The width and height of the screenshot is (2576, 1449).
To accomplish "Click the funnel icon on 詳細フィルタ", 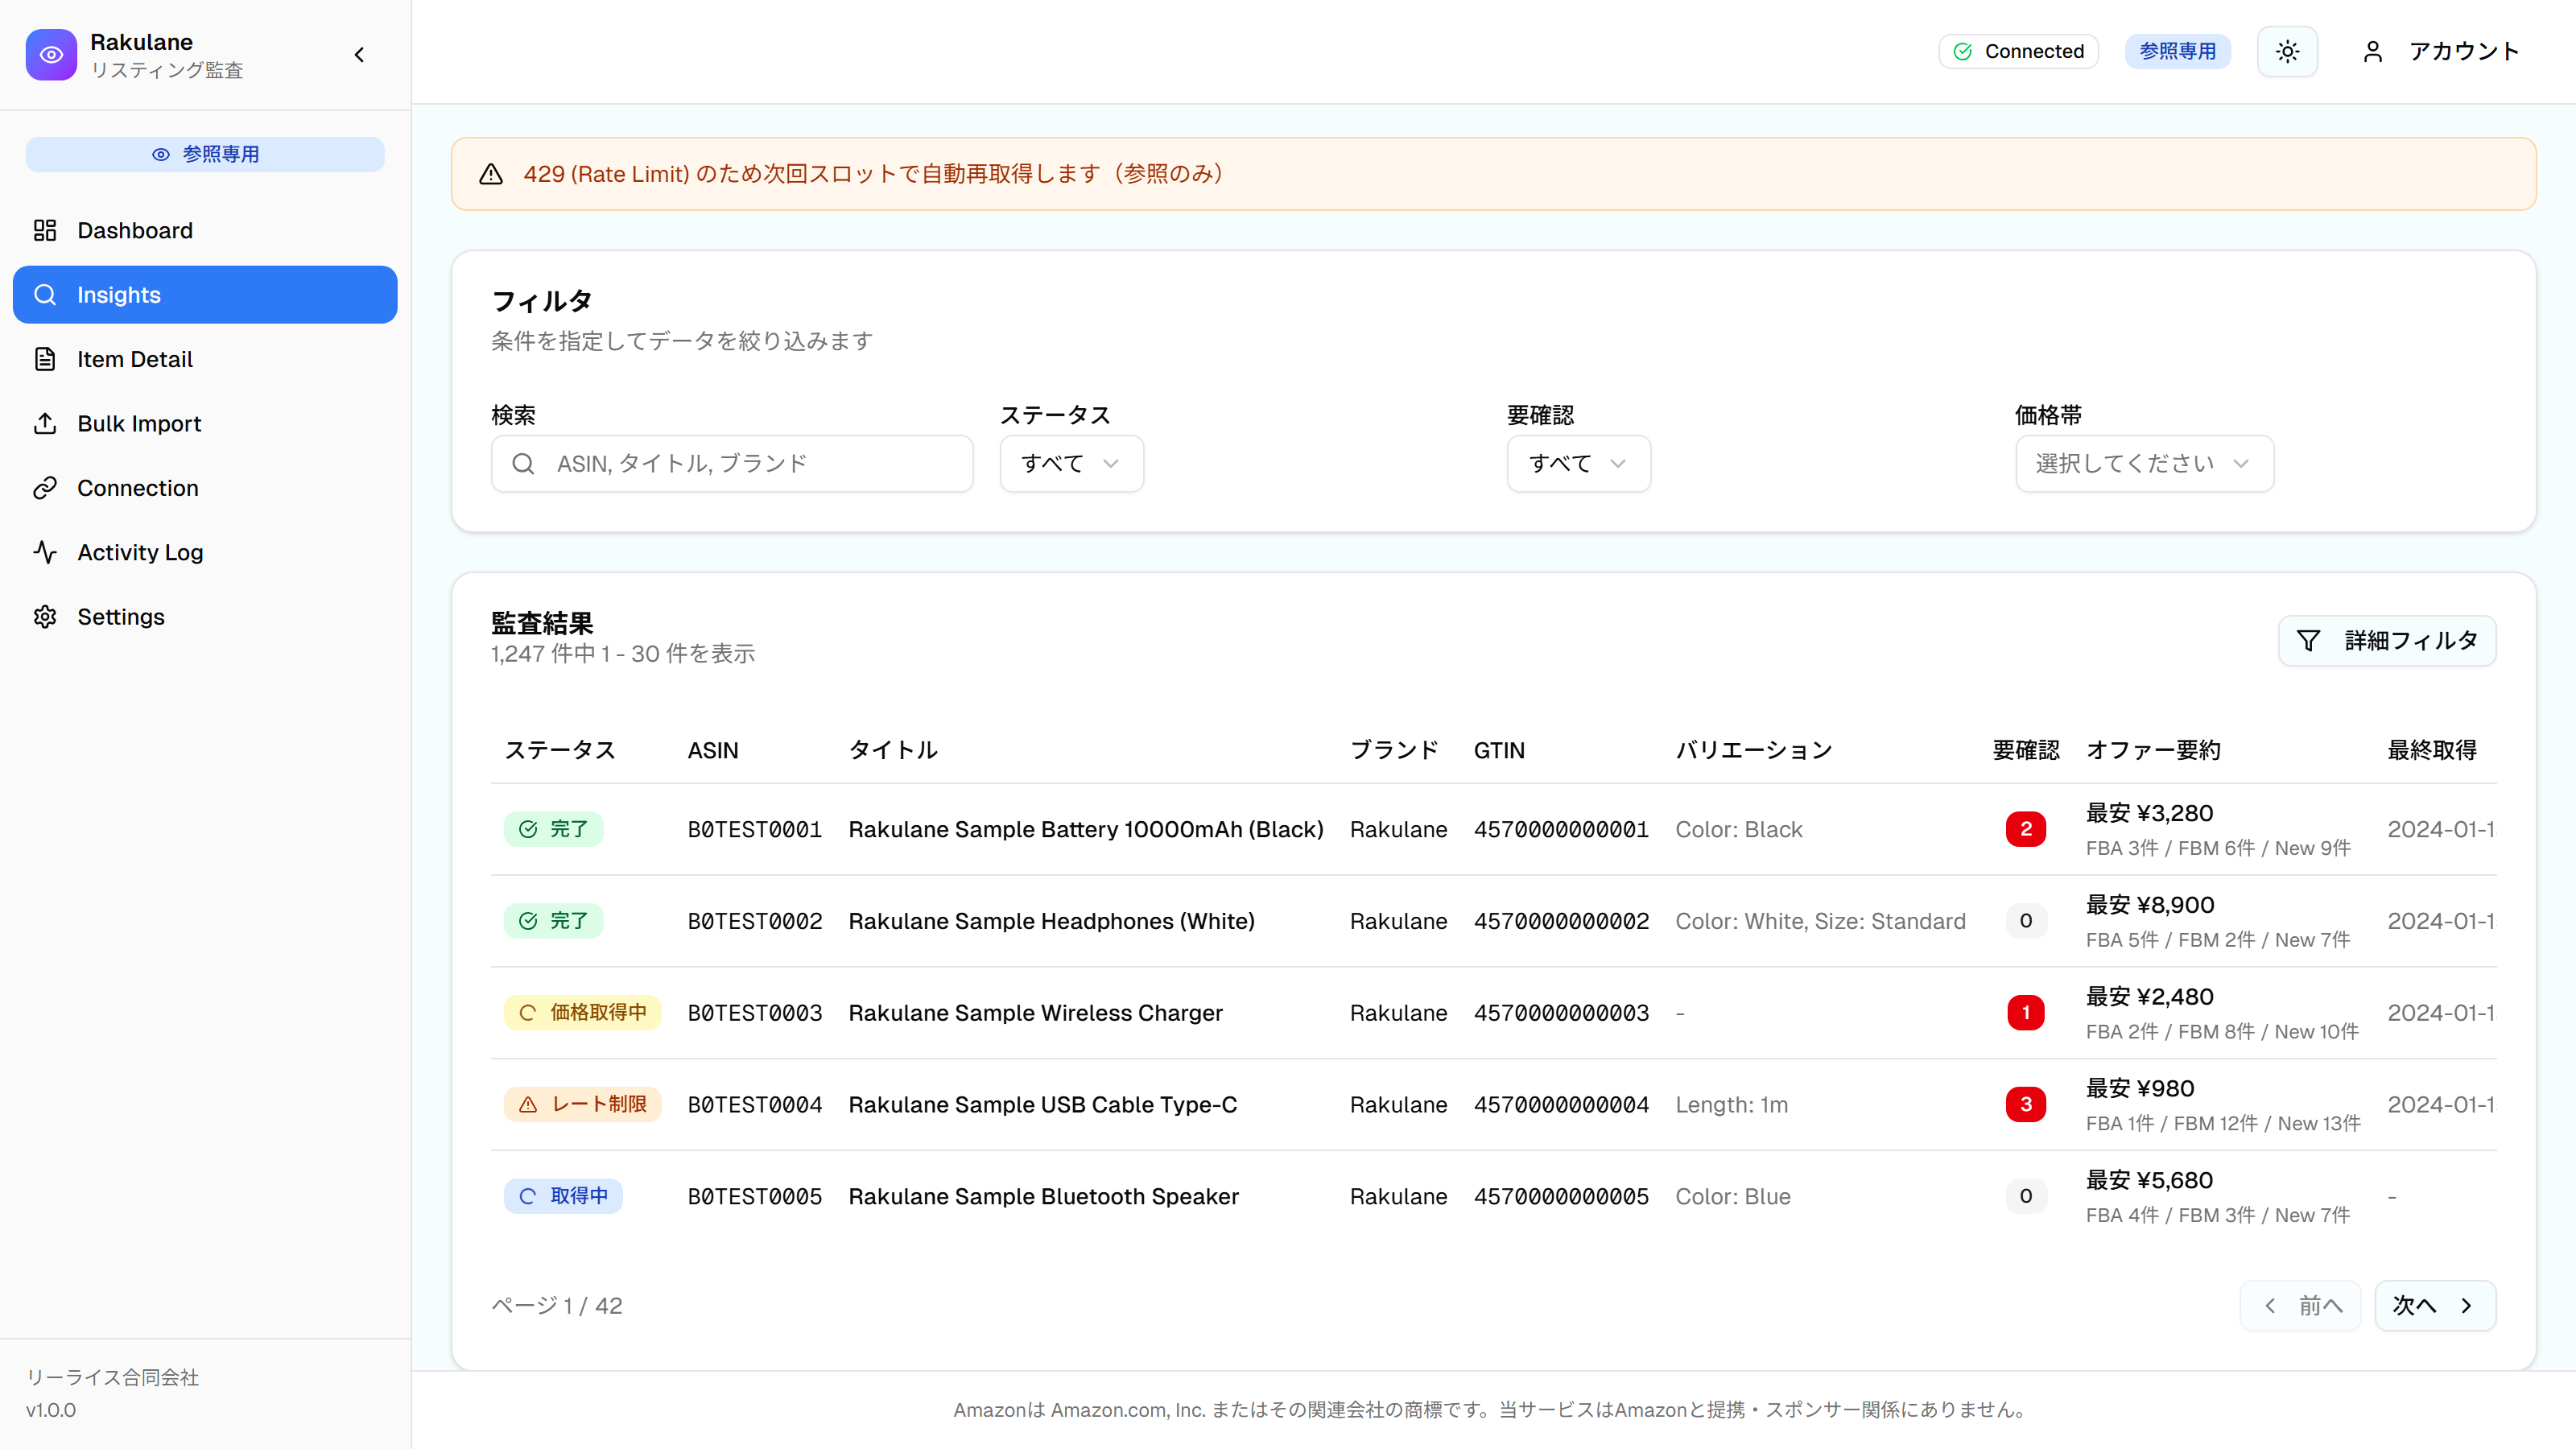I will tap(2308, 640).
